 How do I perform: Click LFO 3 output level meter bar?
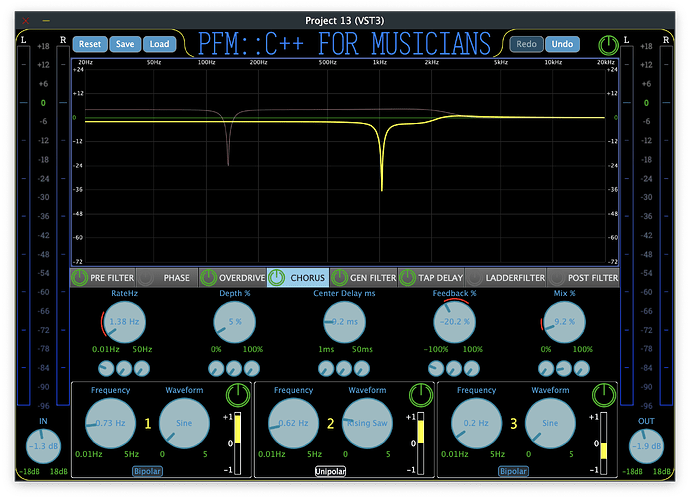(x=604, y=443)
